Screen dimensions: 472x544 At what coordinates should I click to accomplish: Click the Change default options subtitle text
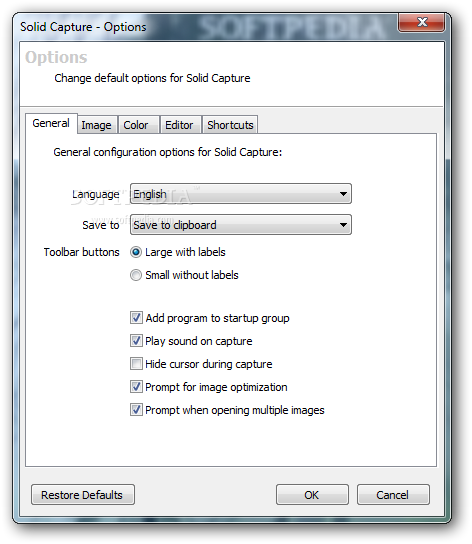[x=152, y=78]
